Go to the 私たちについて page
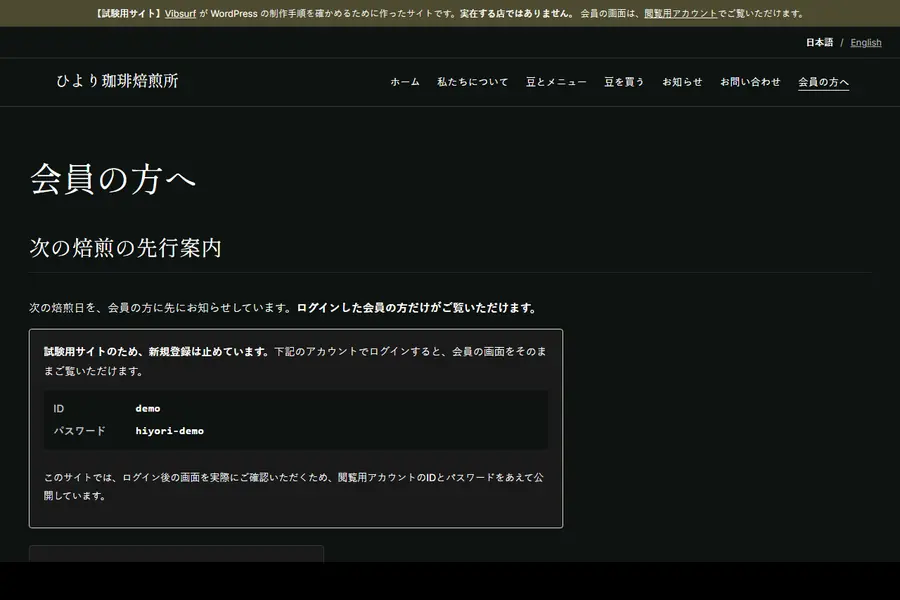The image size is (900, 600). coord(472,82)
